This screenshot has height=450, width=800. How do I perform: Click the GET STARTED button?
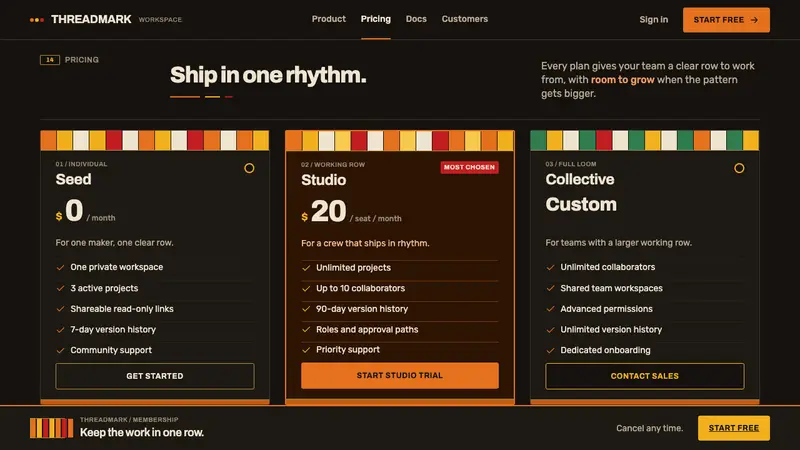coord(155,376)
